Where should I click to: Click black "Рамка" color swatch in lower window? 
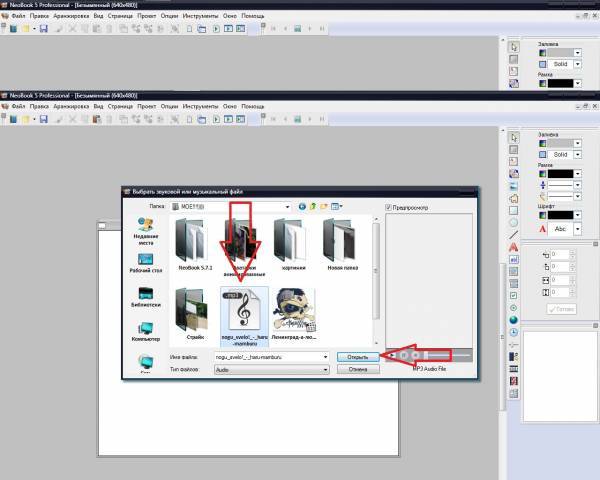tap(561, 175)
